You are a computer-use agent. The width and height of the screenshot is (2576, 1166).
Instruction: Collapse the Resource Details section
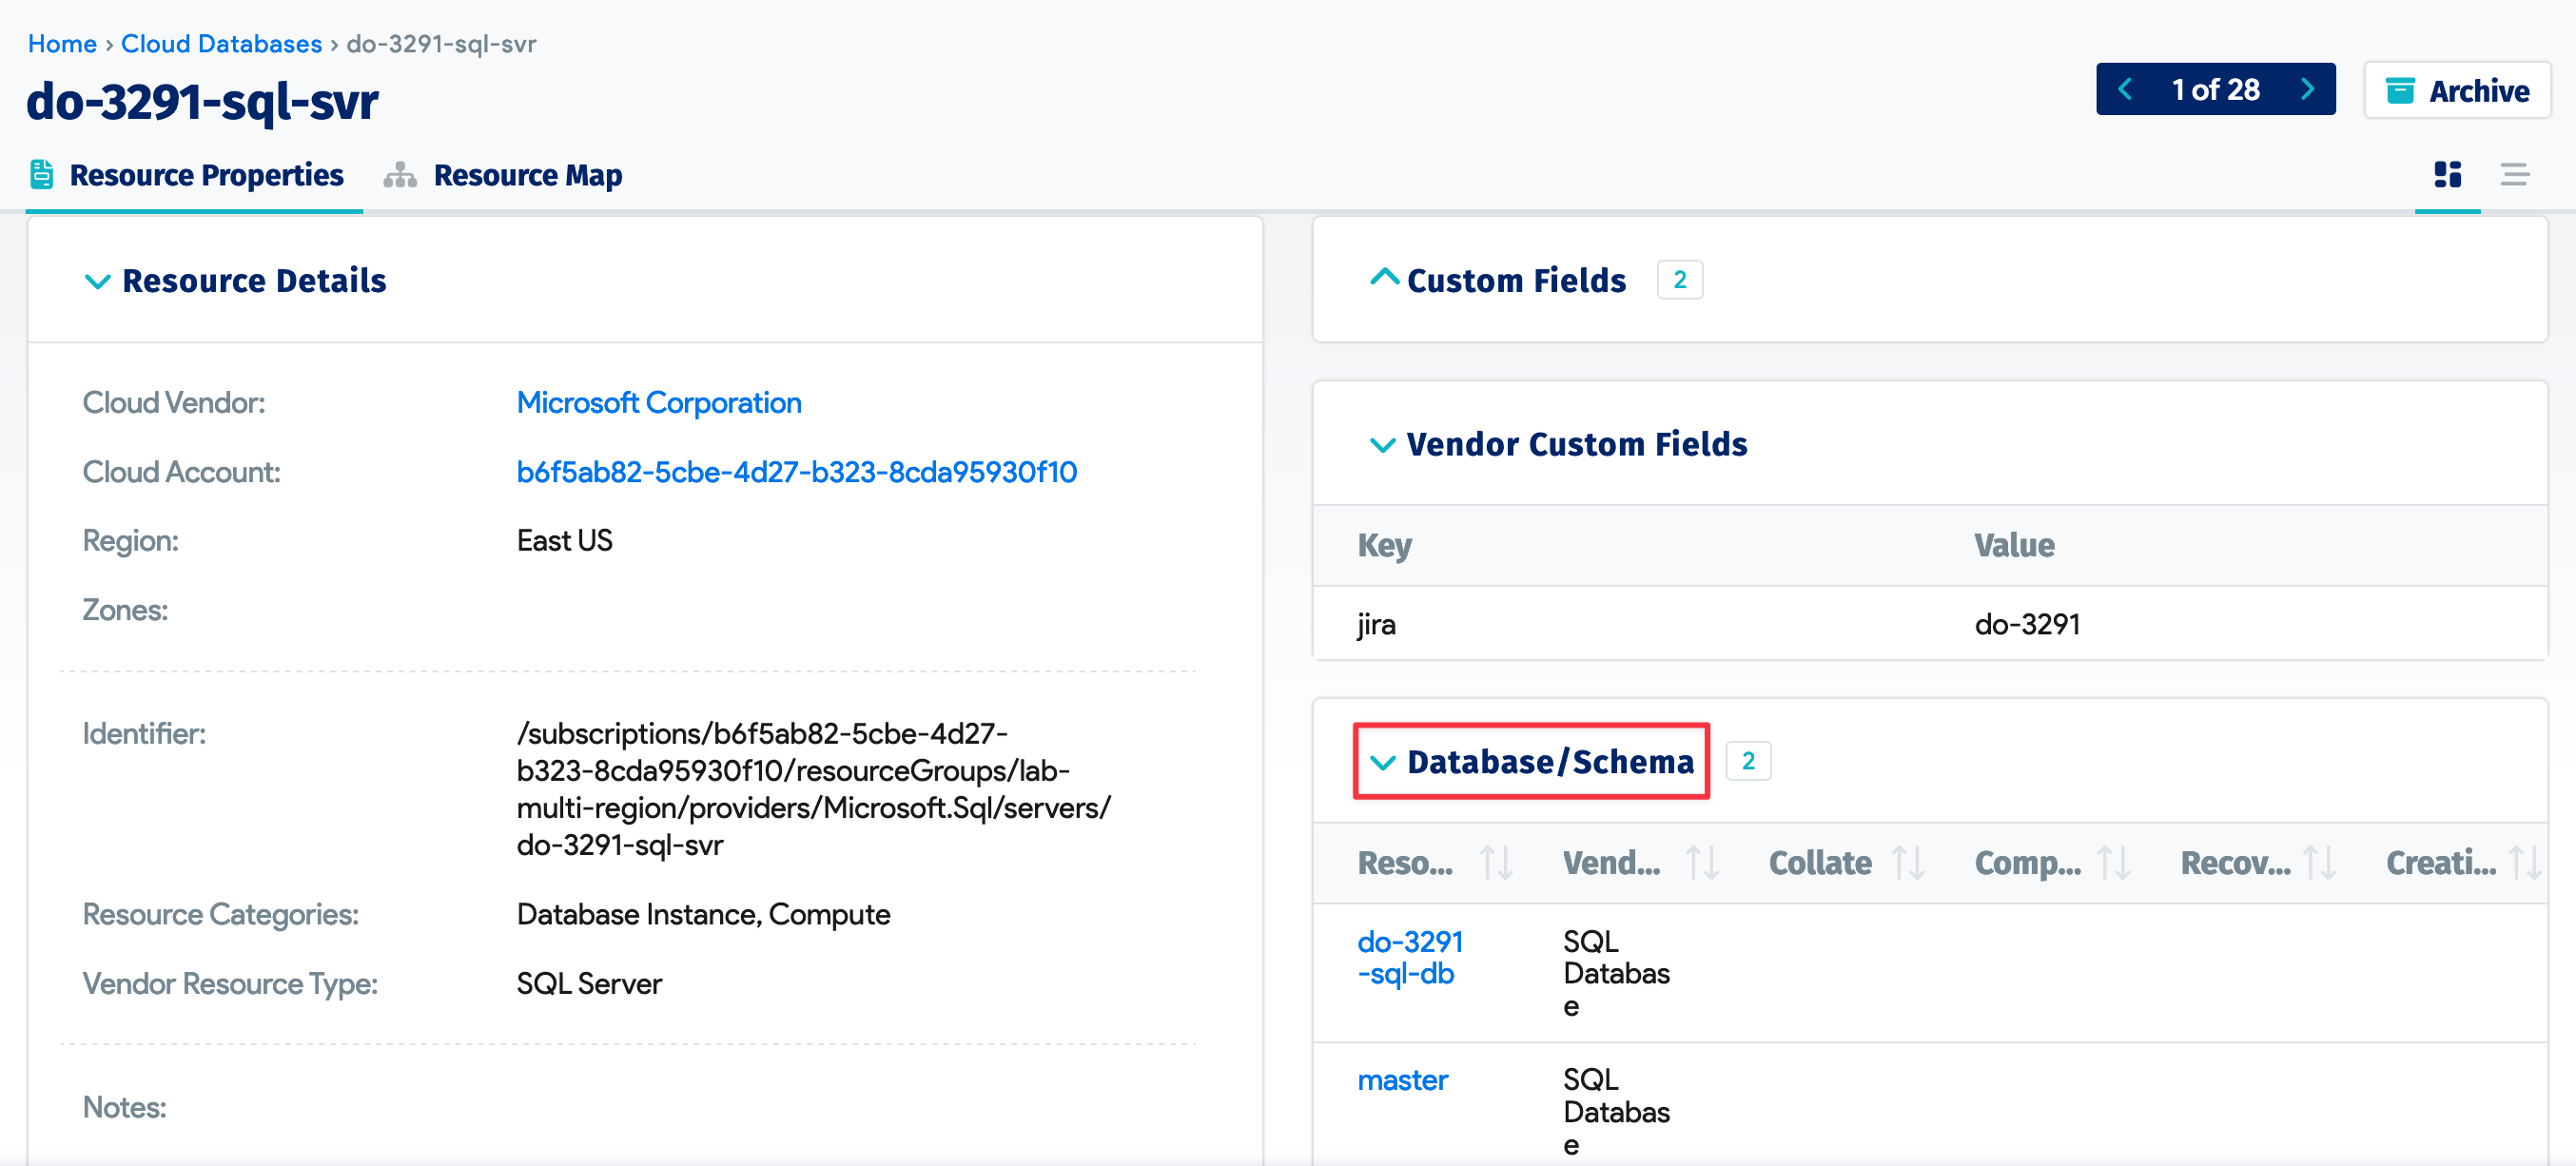click(97, 281)
